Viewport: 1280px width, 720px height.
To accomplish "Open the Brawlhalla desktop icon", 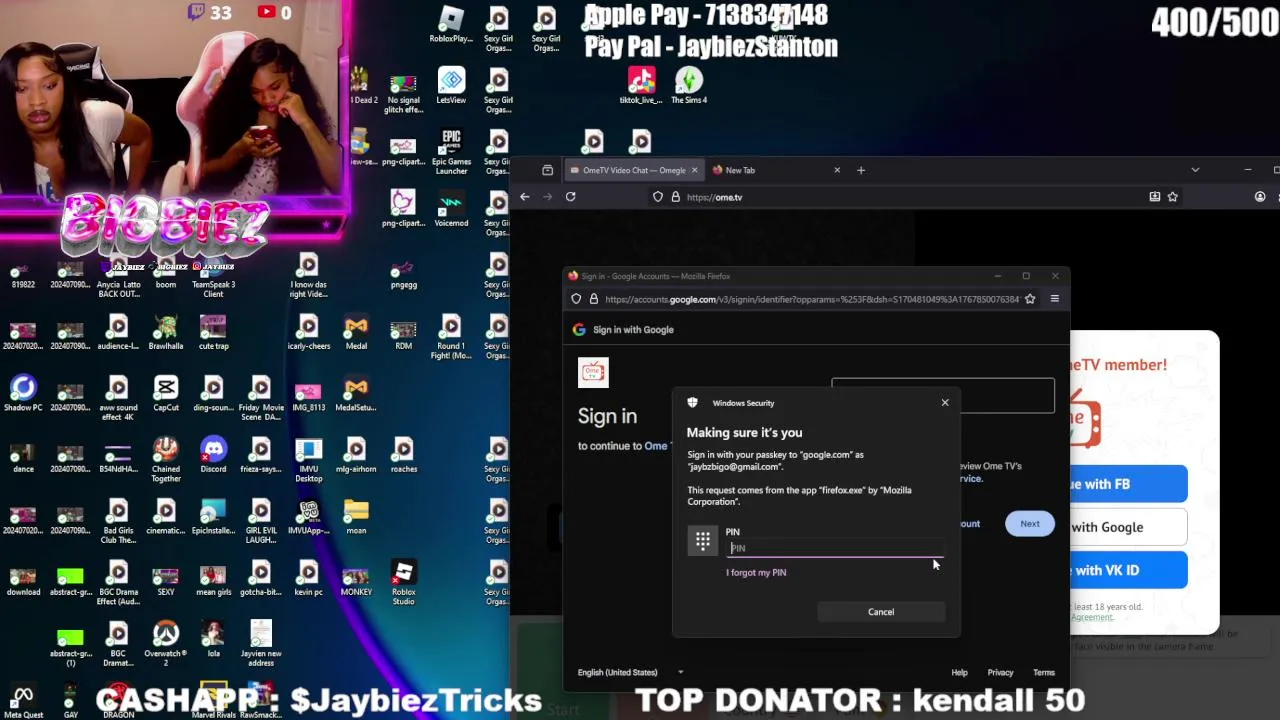I will pyautogui.click(x=166, y=331).
